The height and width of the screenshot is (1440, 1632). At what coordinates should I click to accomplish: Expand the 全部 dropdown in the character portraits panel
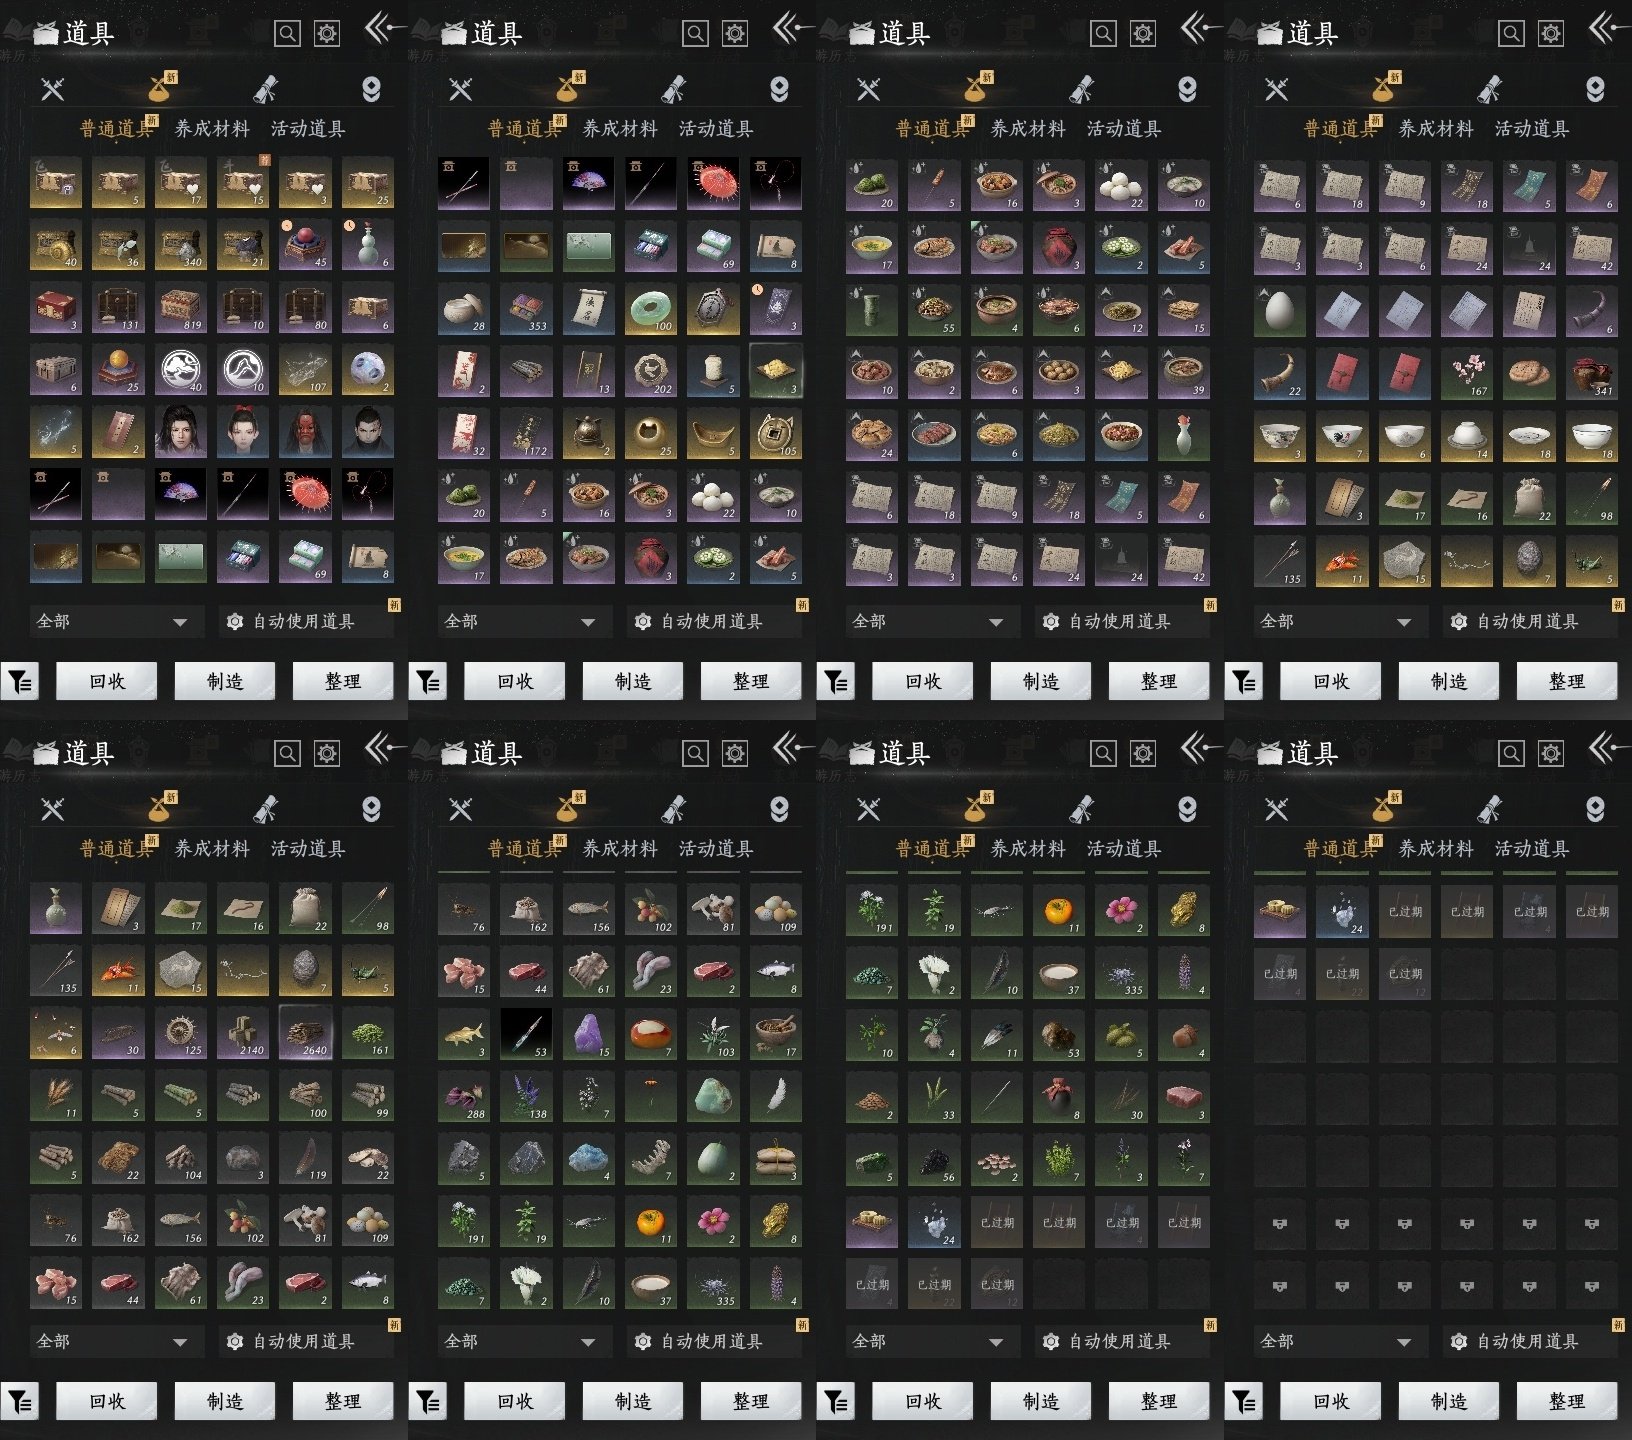click(x=112, y=621)
